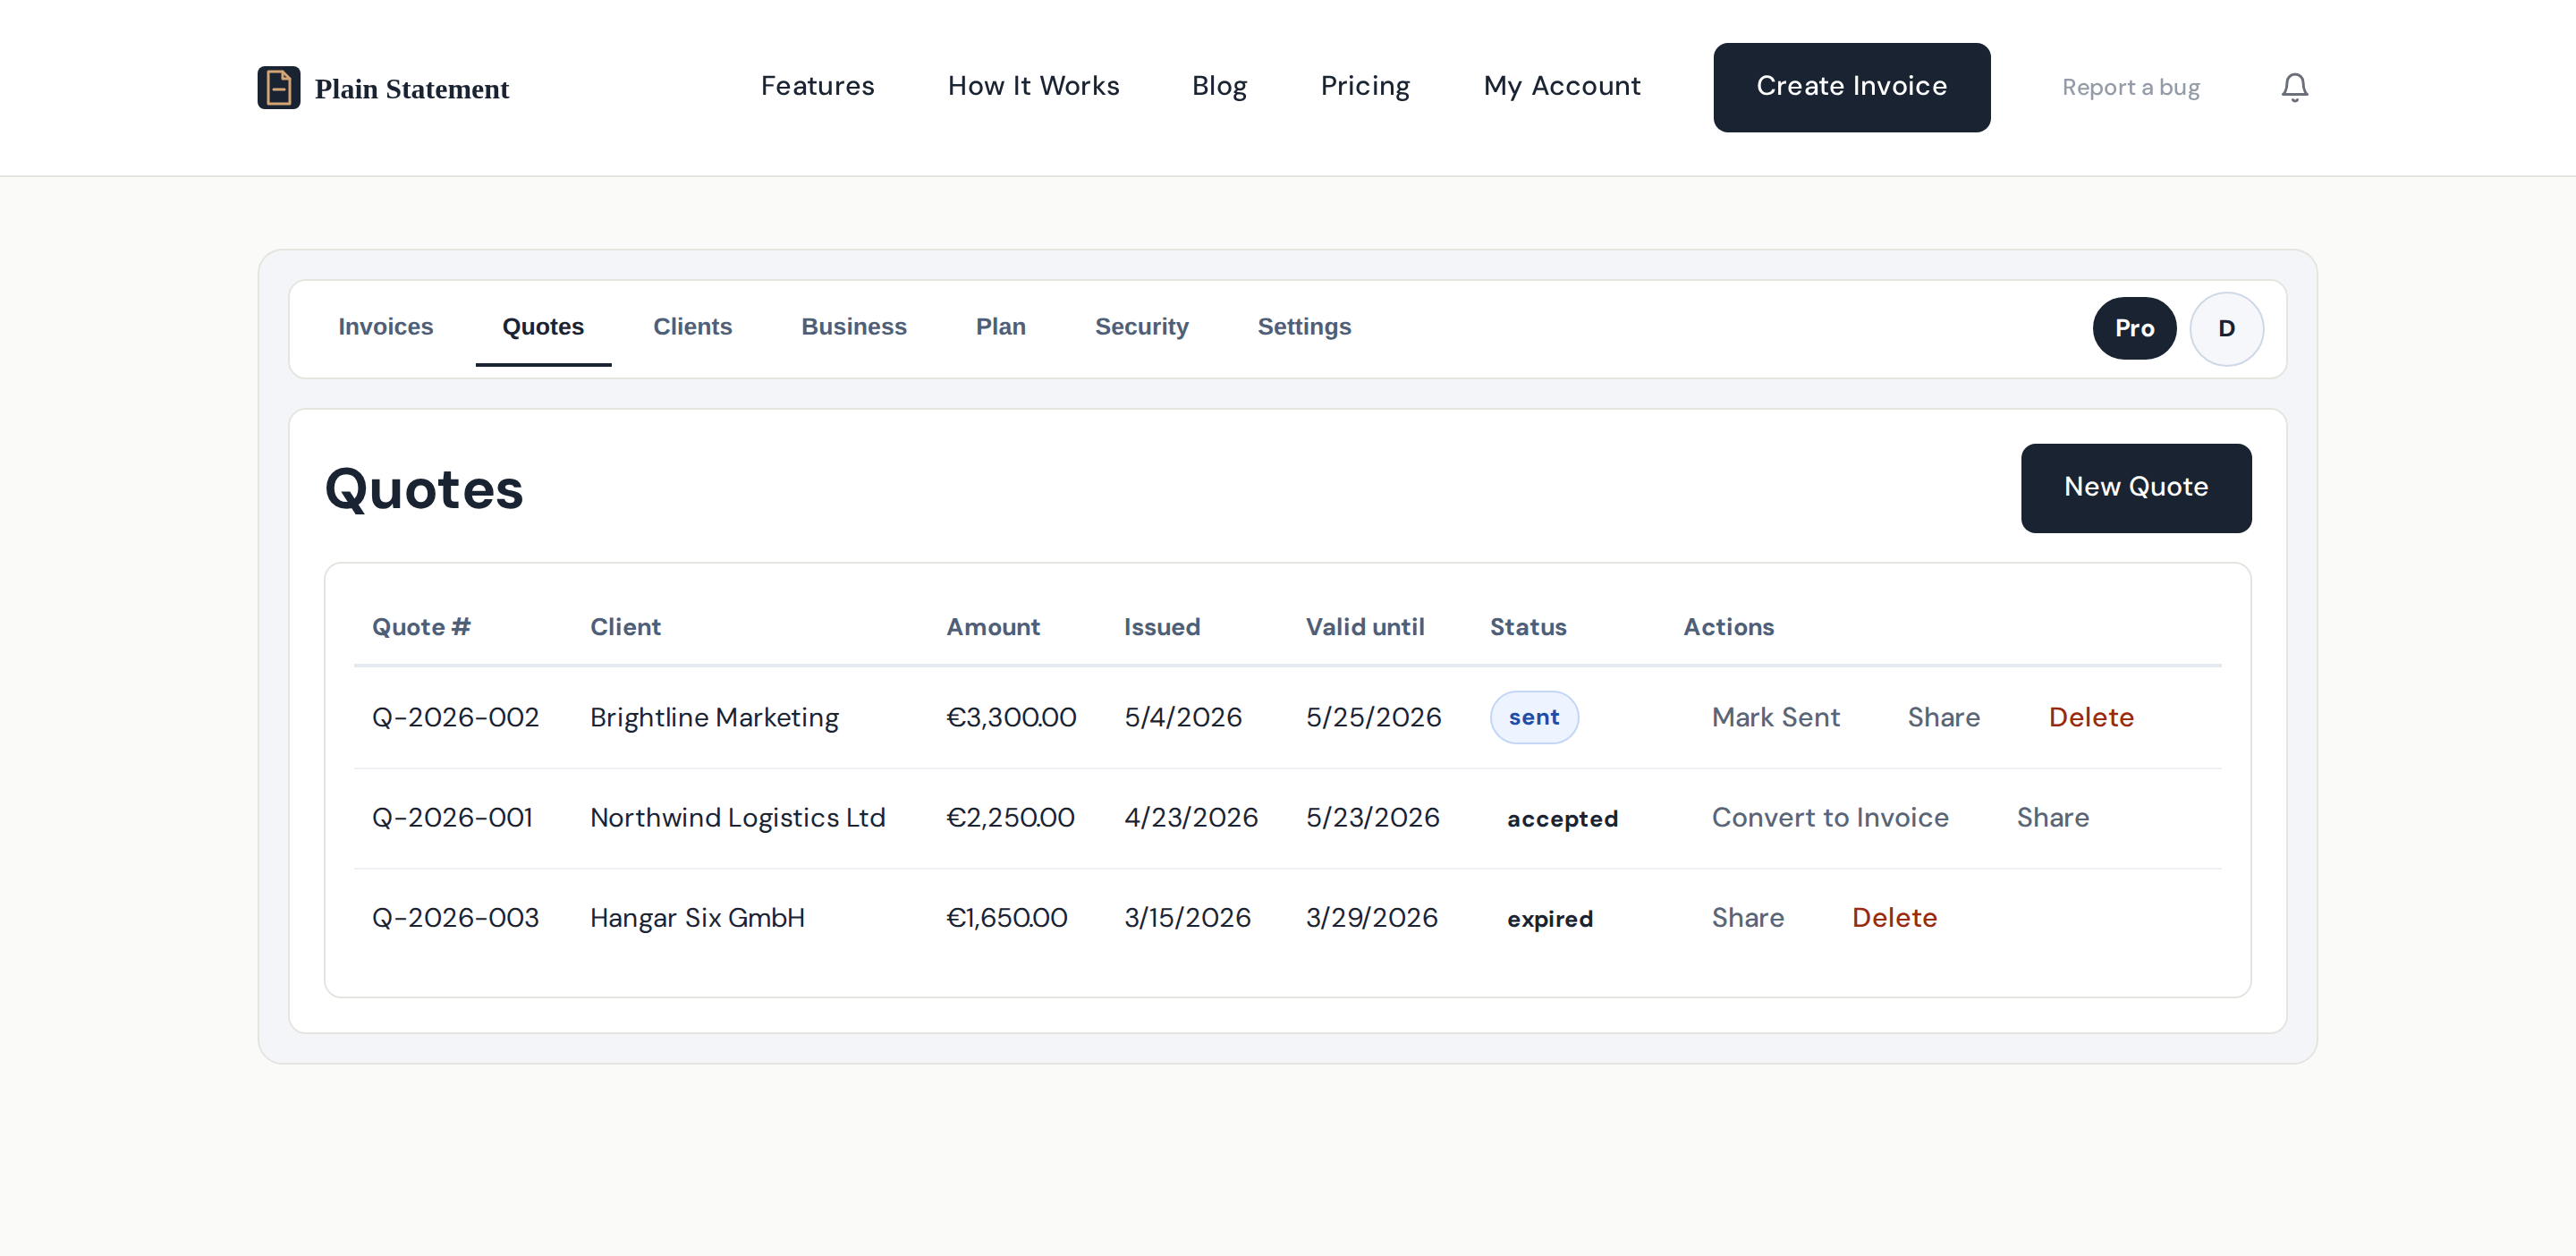Click the Pro plan badge
2576x1256 pixels.
pos(2134,329)
